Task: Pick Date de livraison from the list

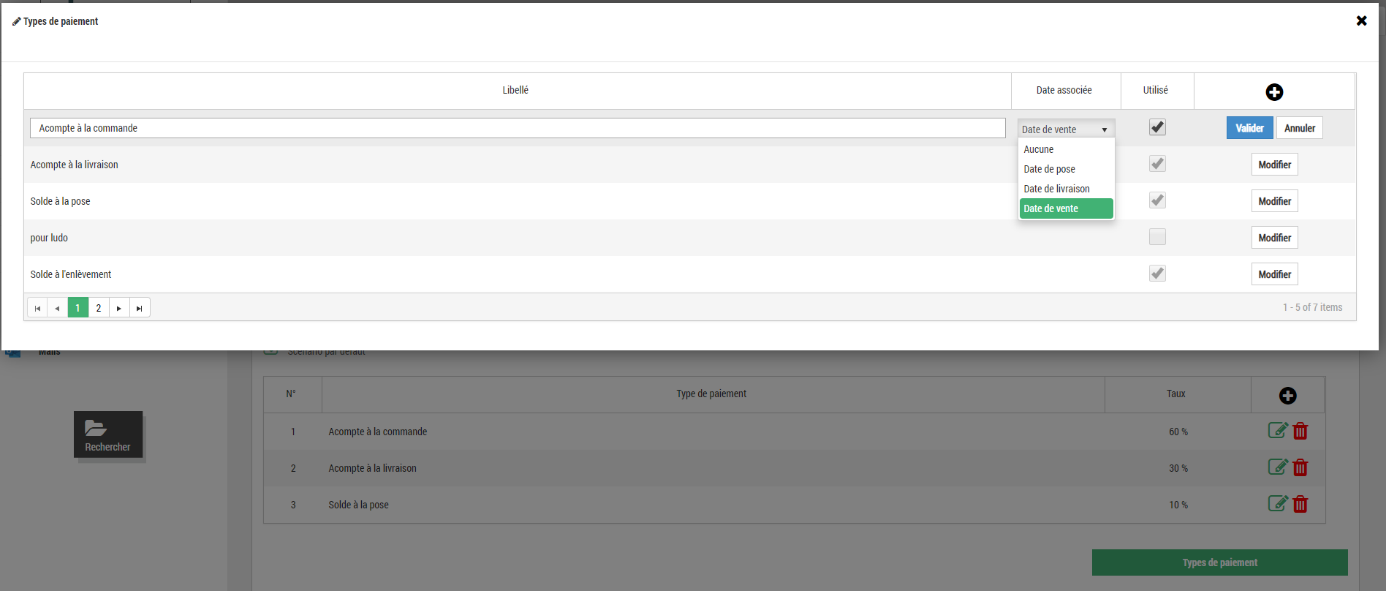Action: (1056, 189)
